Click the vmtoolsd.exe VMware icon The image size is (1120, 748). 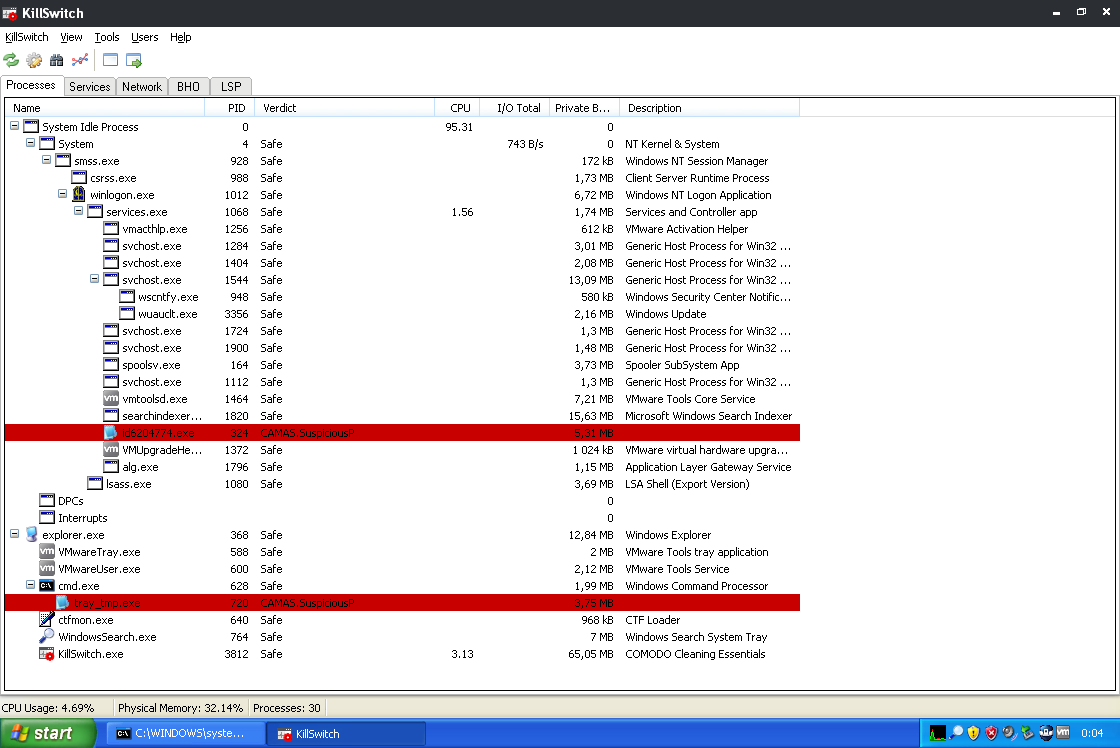click(x=111, y=399)
